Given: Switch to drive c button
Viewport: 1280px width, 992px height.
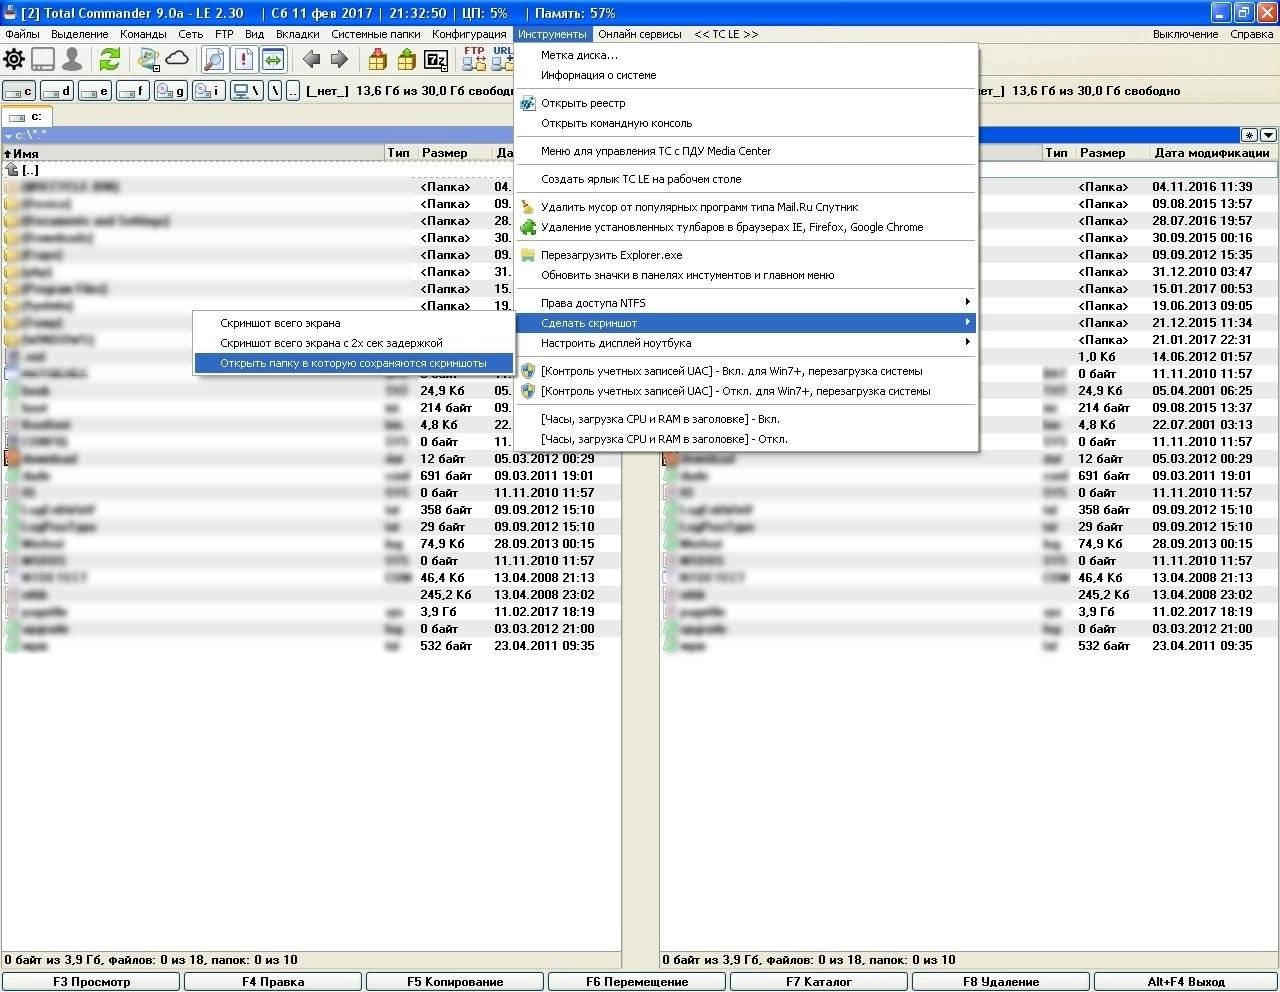Looking at the screenshot, I should click(19, 91).
